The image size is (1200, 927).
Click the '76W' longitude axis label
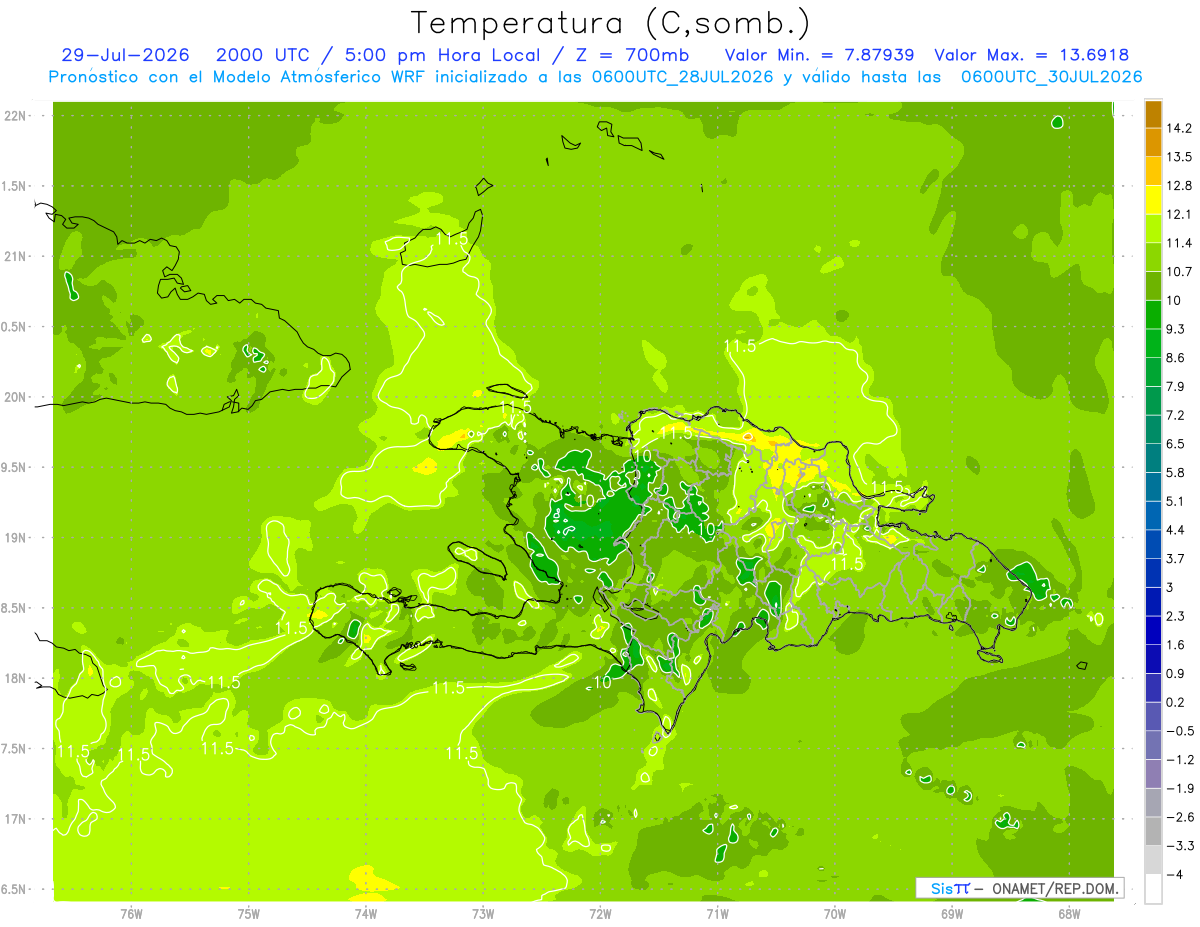click(x=131, y=913)
